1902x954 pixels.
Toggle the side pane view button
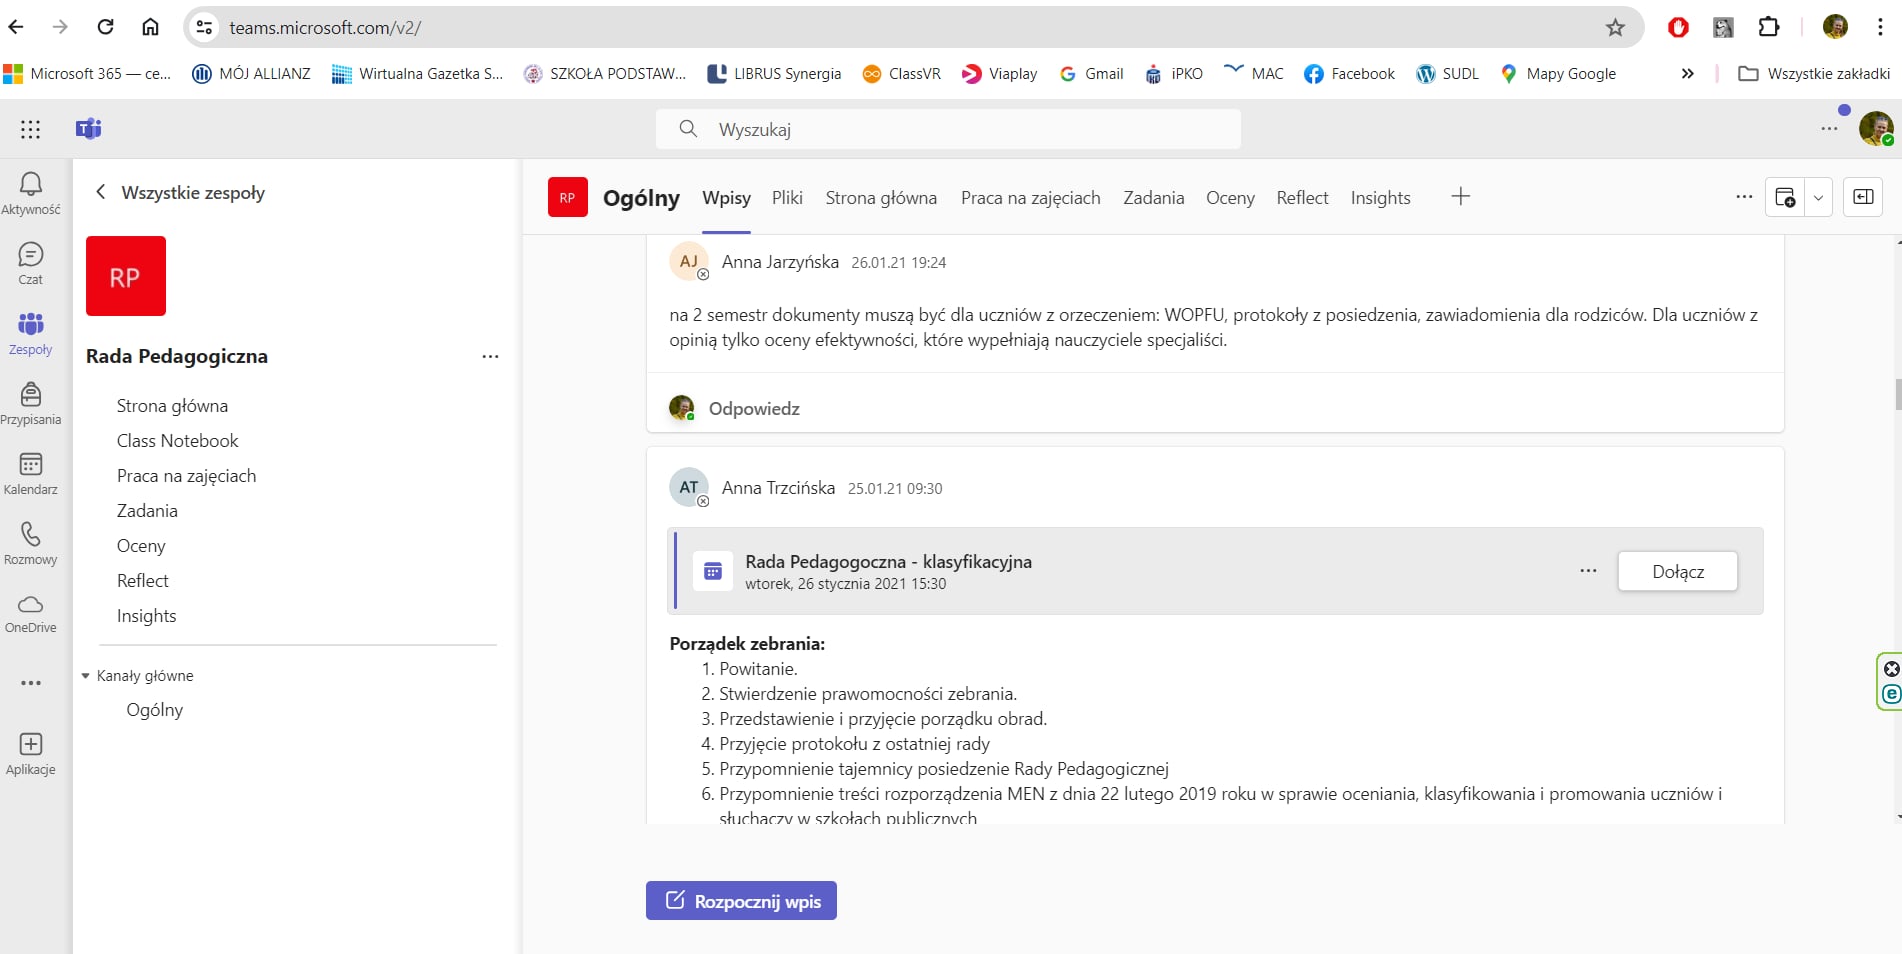click(x=1863, y=197)
